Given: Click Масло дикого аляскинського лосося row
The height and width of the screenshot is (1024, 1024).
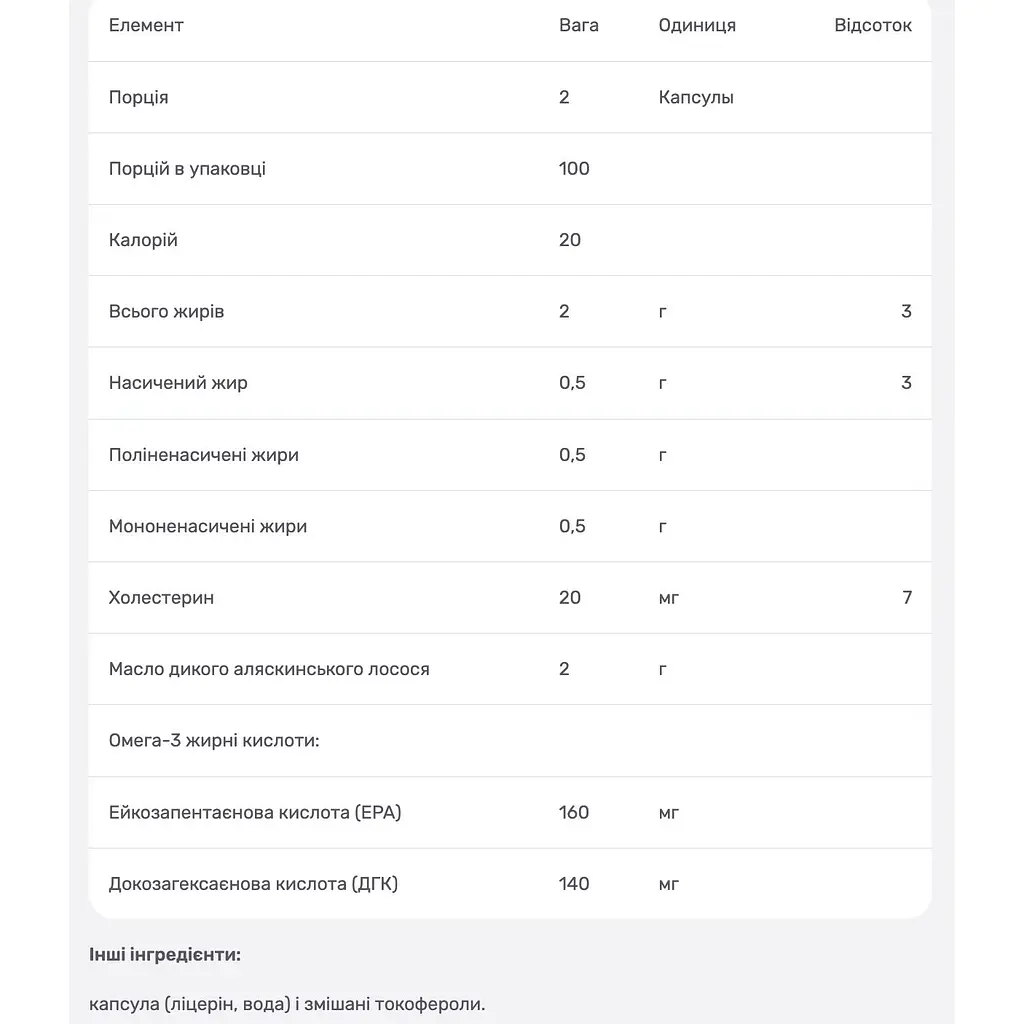Looking at the screenshot, I should pos(509,669).
